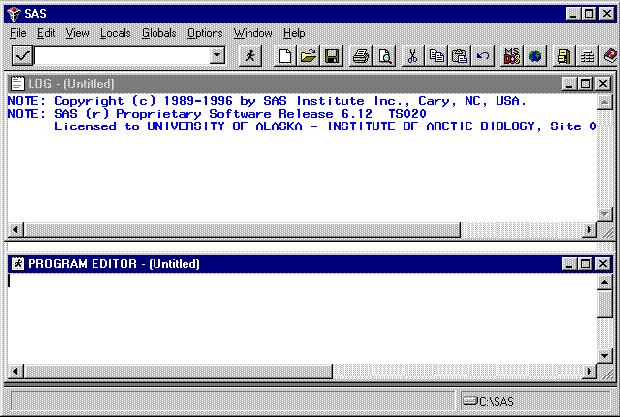Screen dimensions: 620x417
Task: Open the help book icon
Action: (x=610, y=56)
